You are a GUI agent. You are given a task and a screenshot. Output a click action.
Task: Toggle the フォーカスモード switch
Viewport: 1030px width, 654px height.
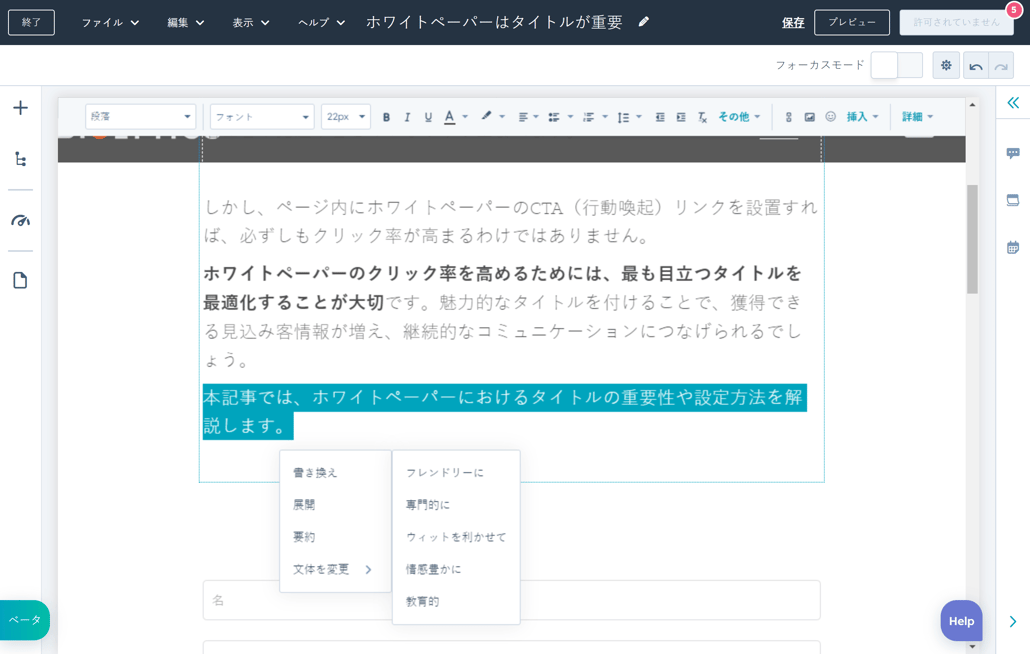pos(897,66)
